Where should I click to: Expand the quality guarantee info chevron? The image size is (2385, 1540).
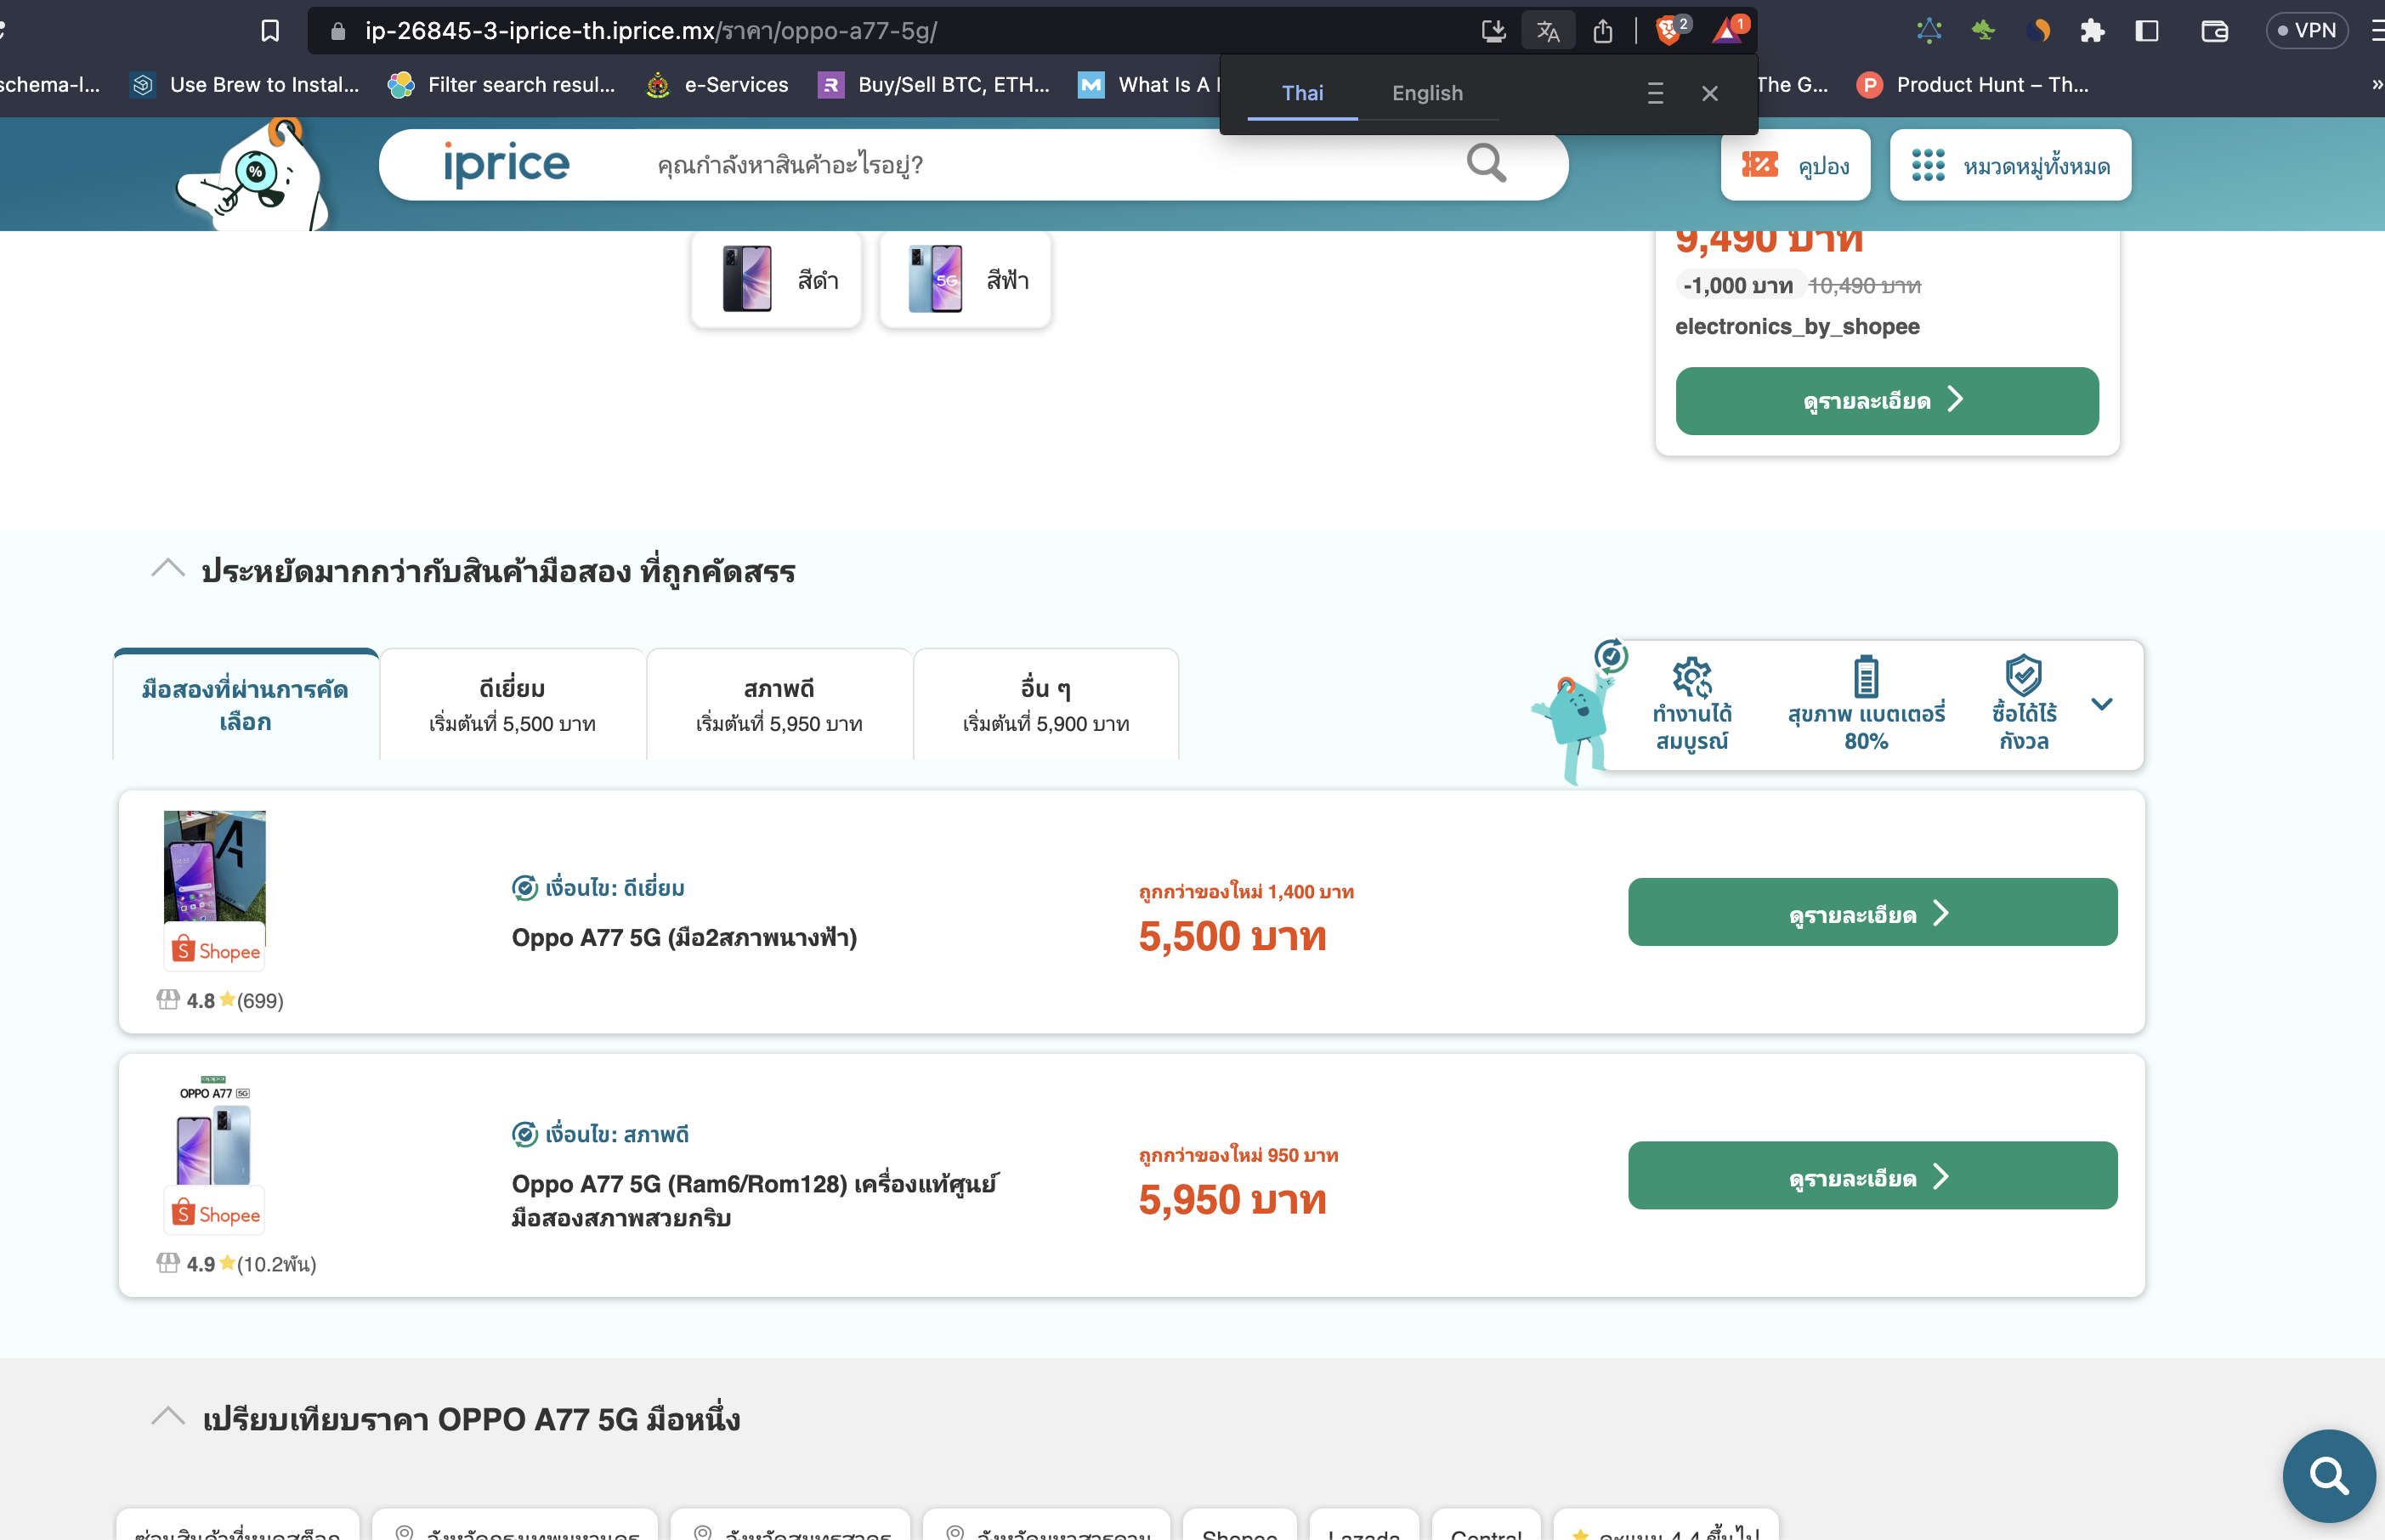point(2101,704)
